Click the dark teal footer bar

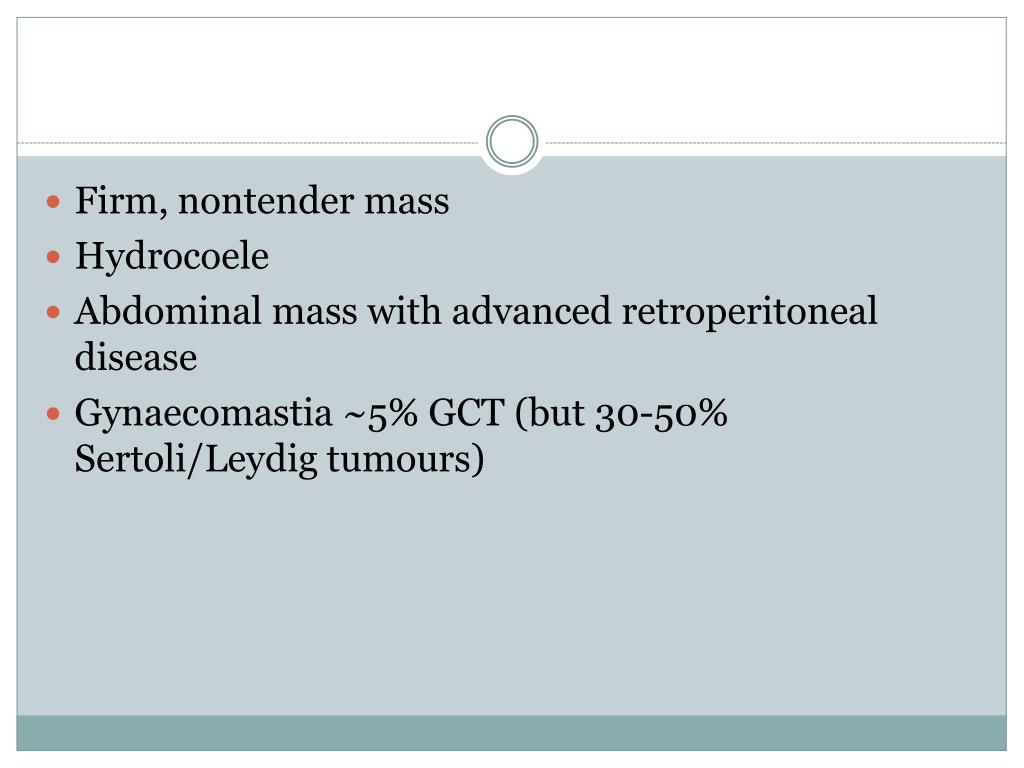[512, 733]
